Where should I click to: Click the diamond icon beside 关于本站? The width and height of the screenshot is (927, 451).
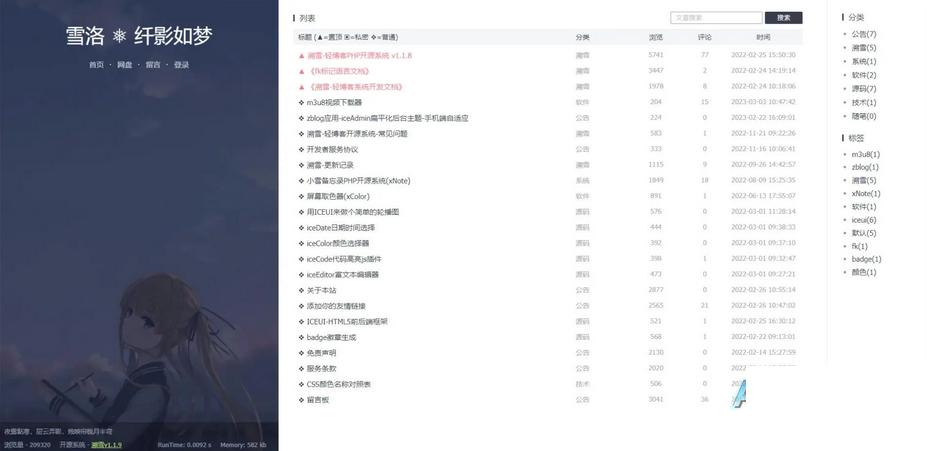[302, 290]
